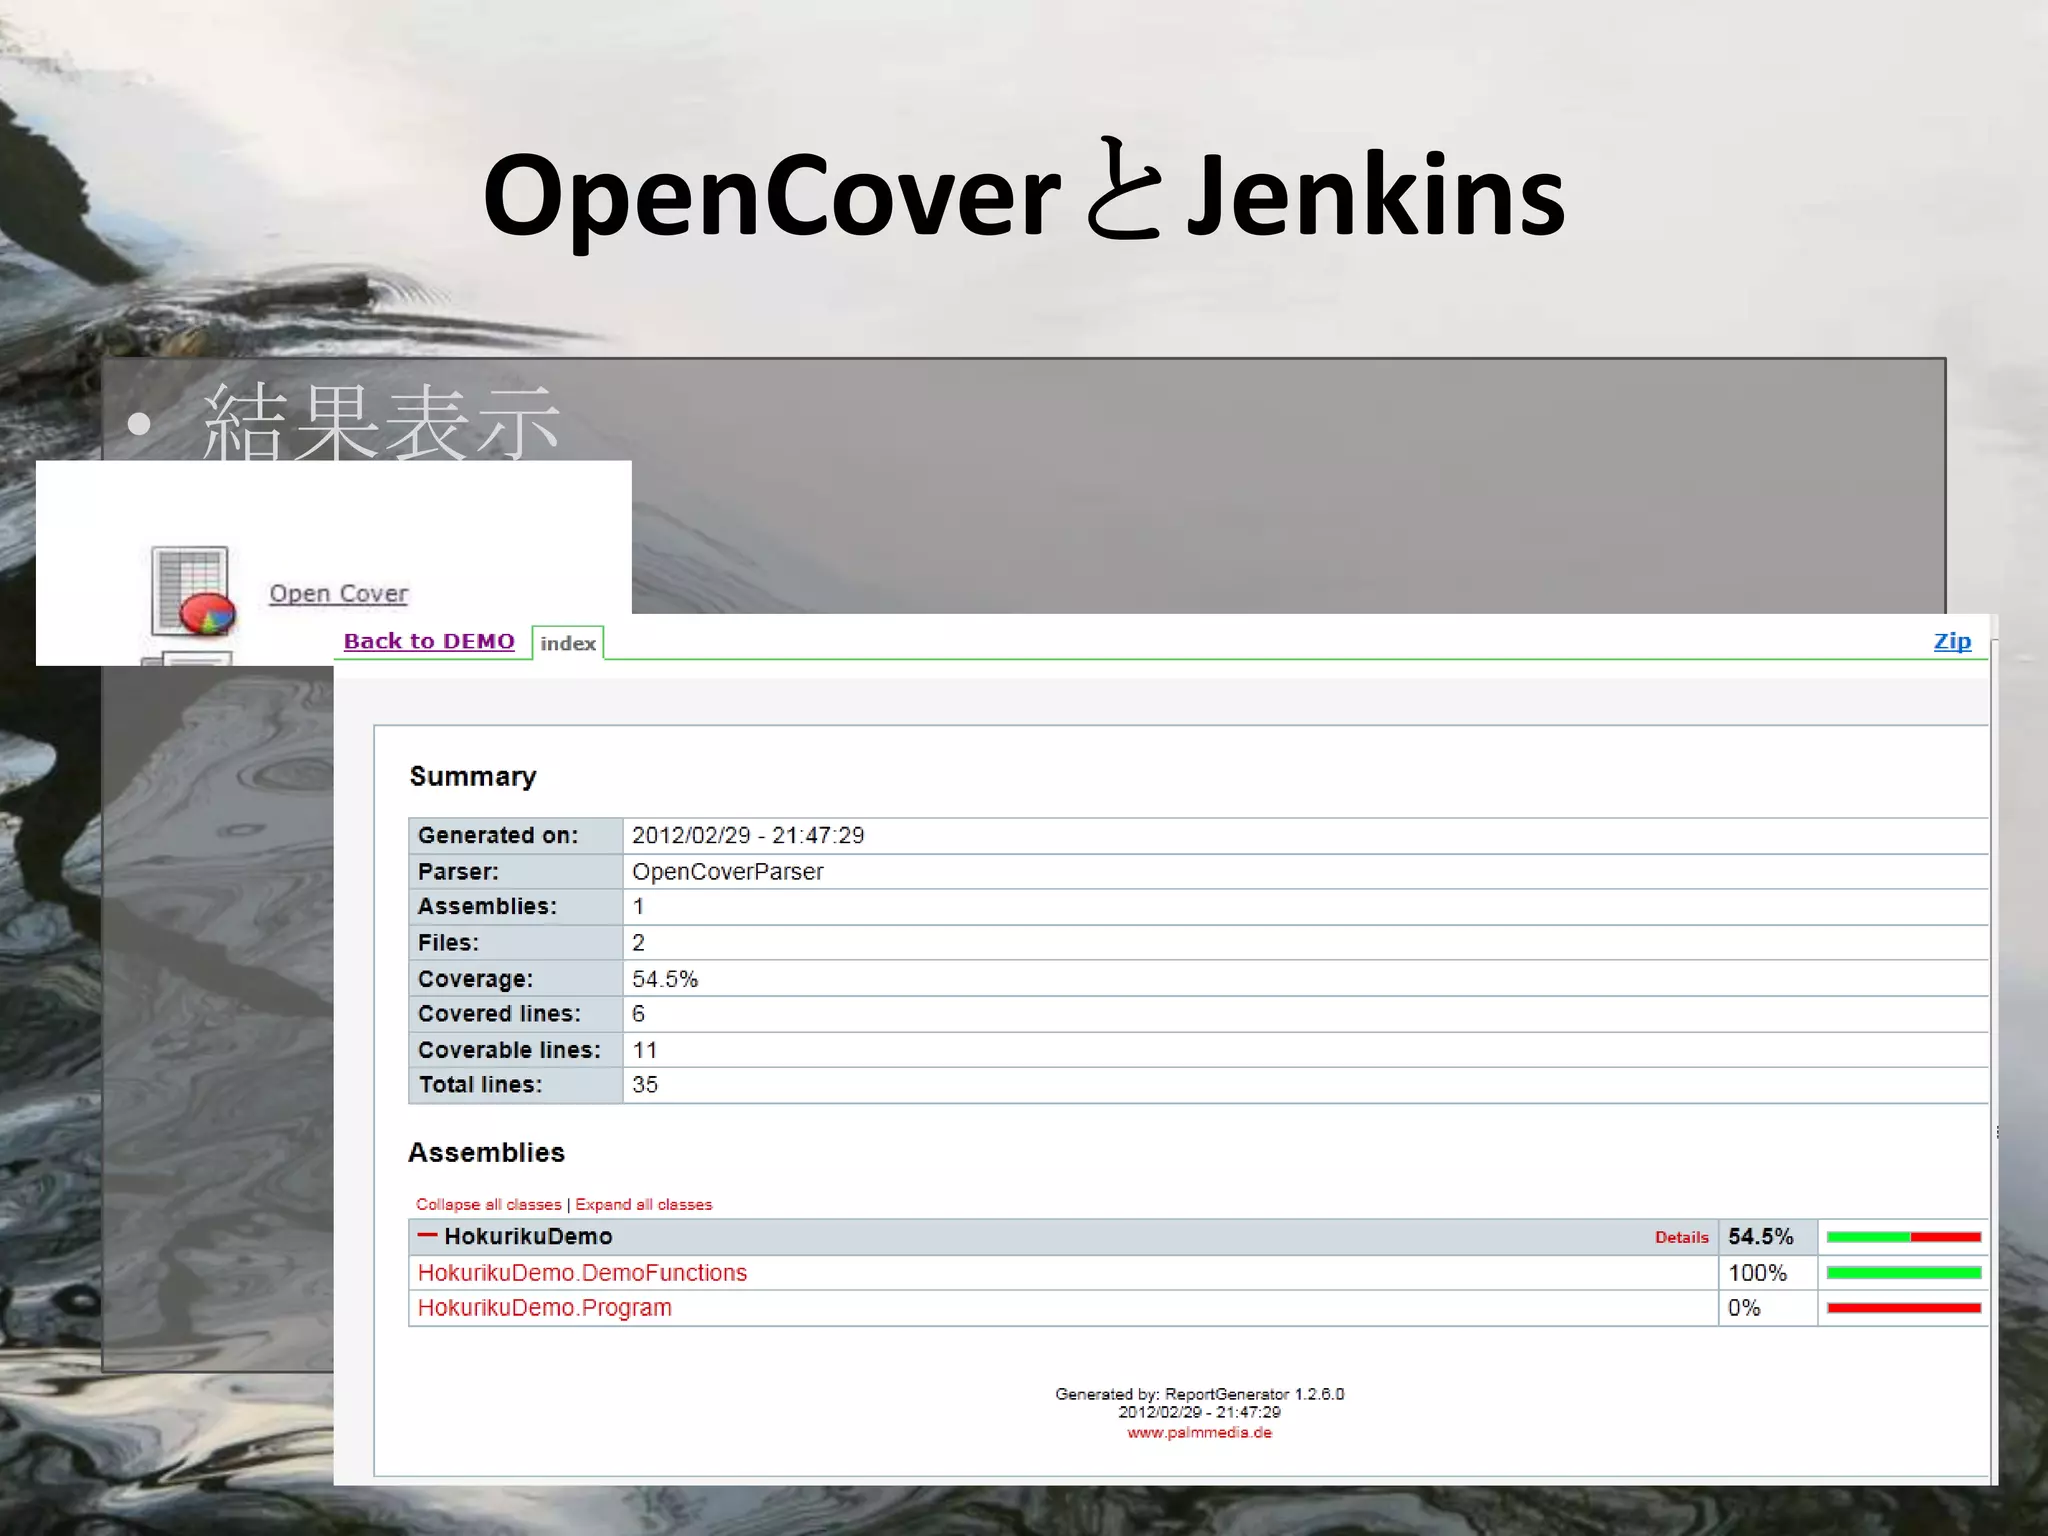Open the Open Cover report icon
2048x1536 pixels.
coord(194,591)
